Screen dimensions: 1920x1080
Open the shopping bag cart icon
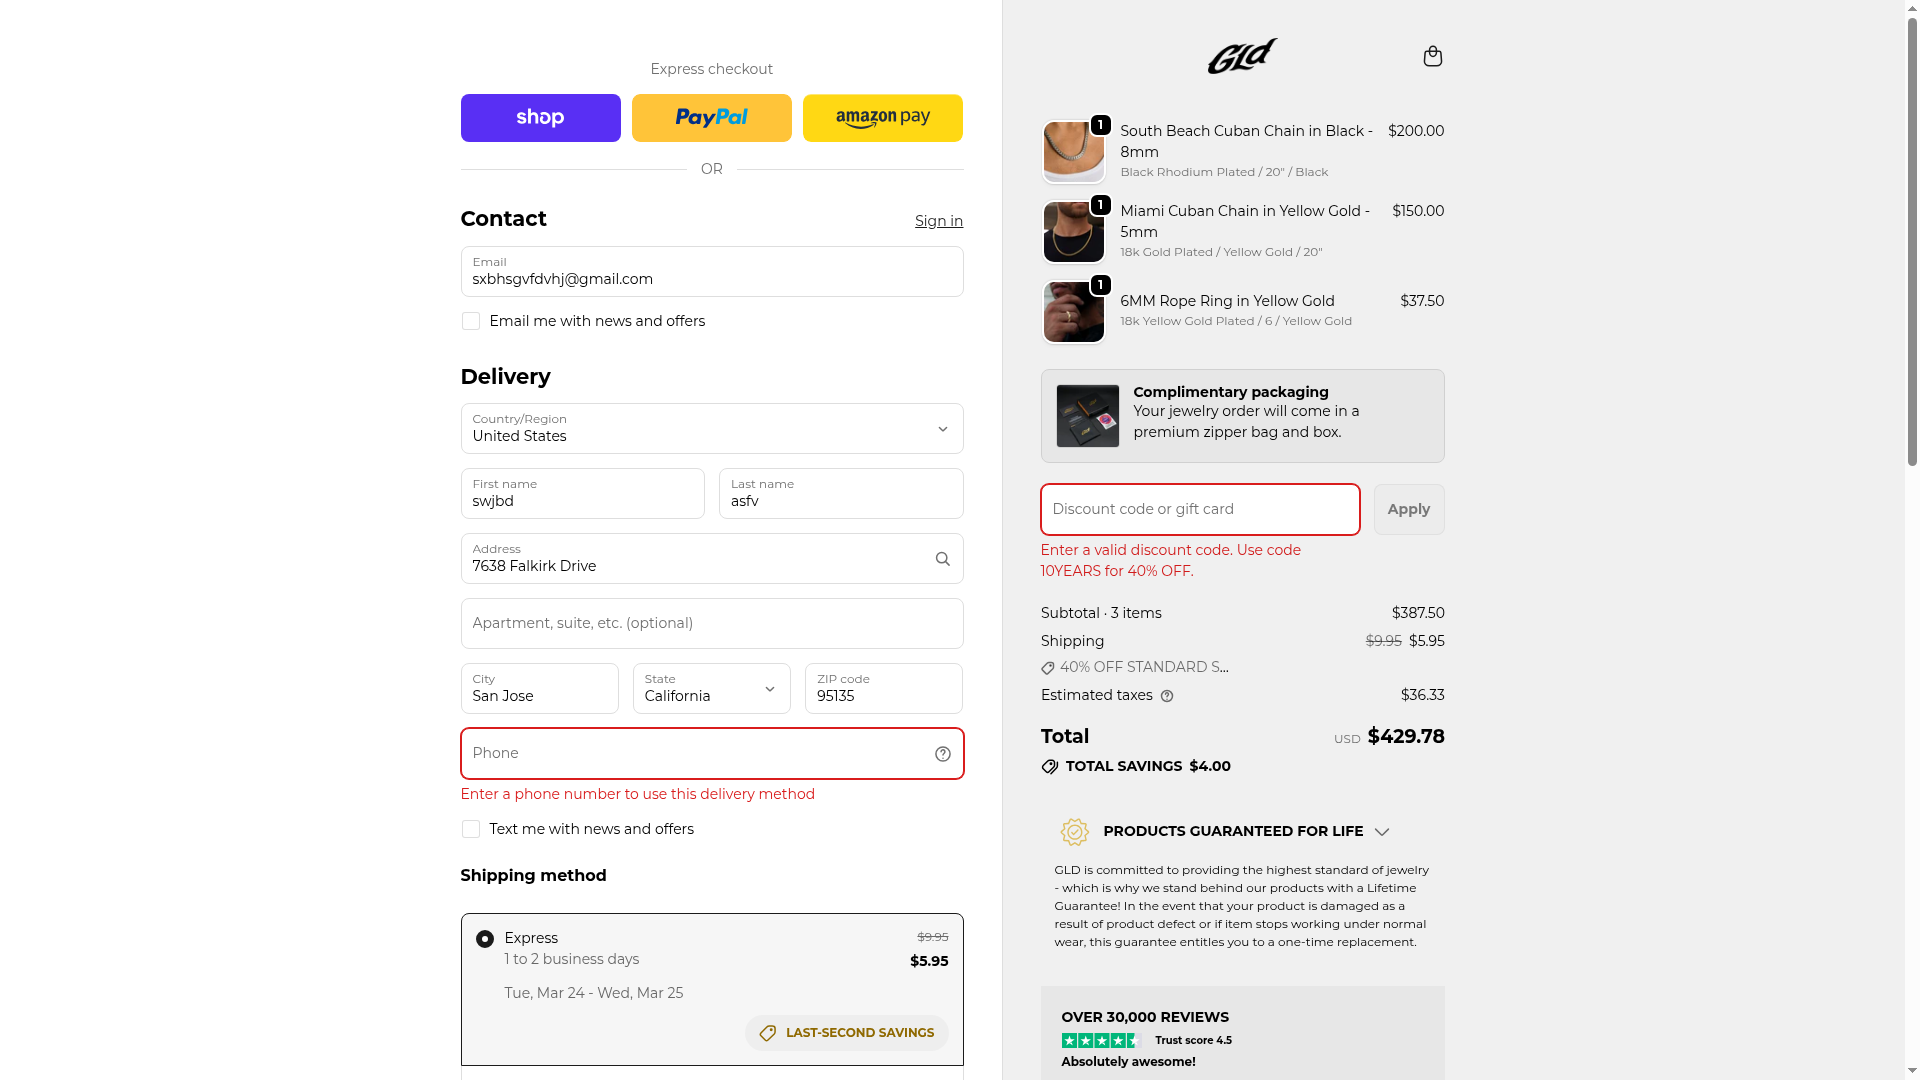(x=1432, y=56)
